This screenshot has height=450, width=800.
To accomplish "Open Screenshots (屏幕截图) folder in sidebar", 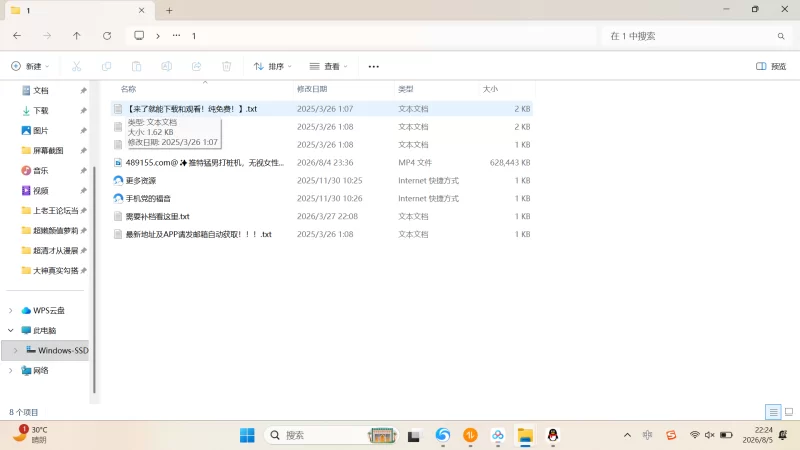I will point(48,151).
